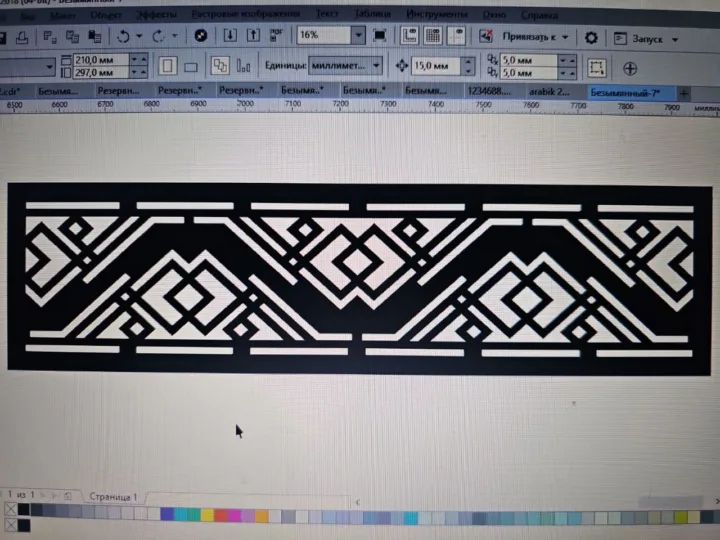The image size is (720, 540).
Task: Expand the Undo history dropdown arrow
Action: [139, 36]
